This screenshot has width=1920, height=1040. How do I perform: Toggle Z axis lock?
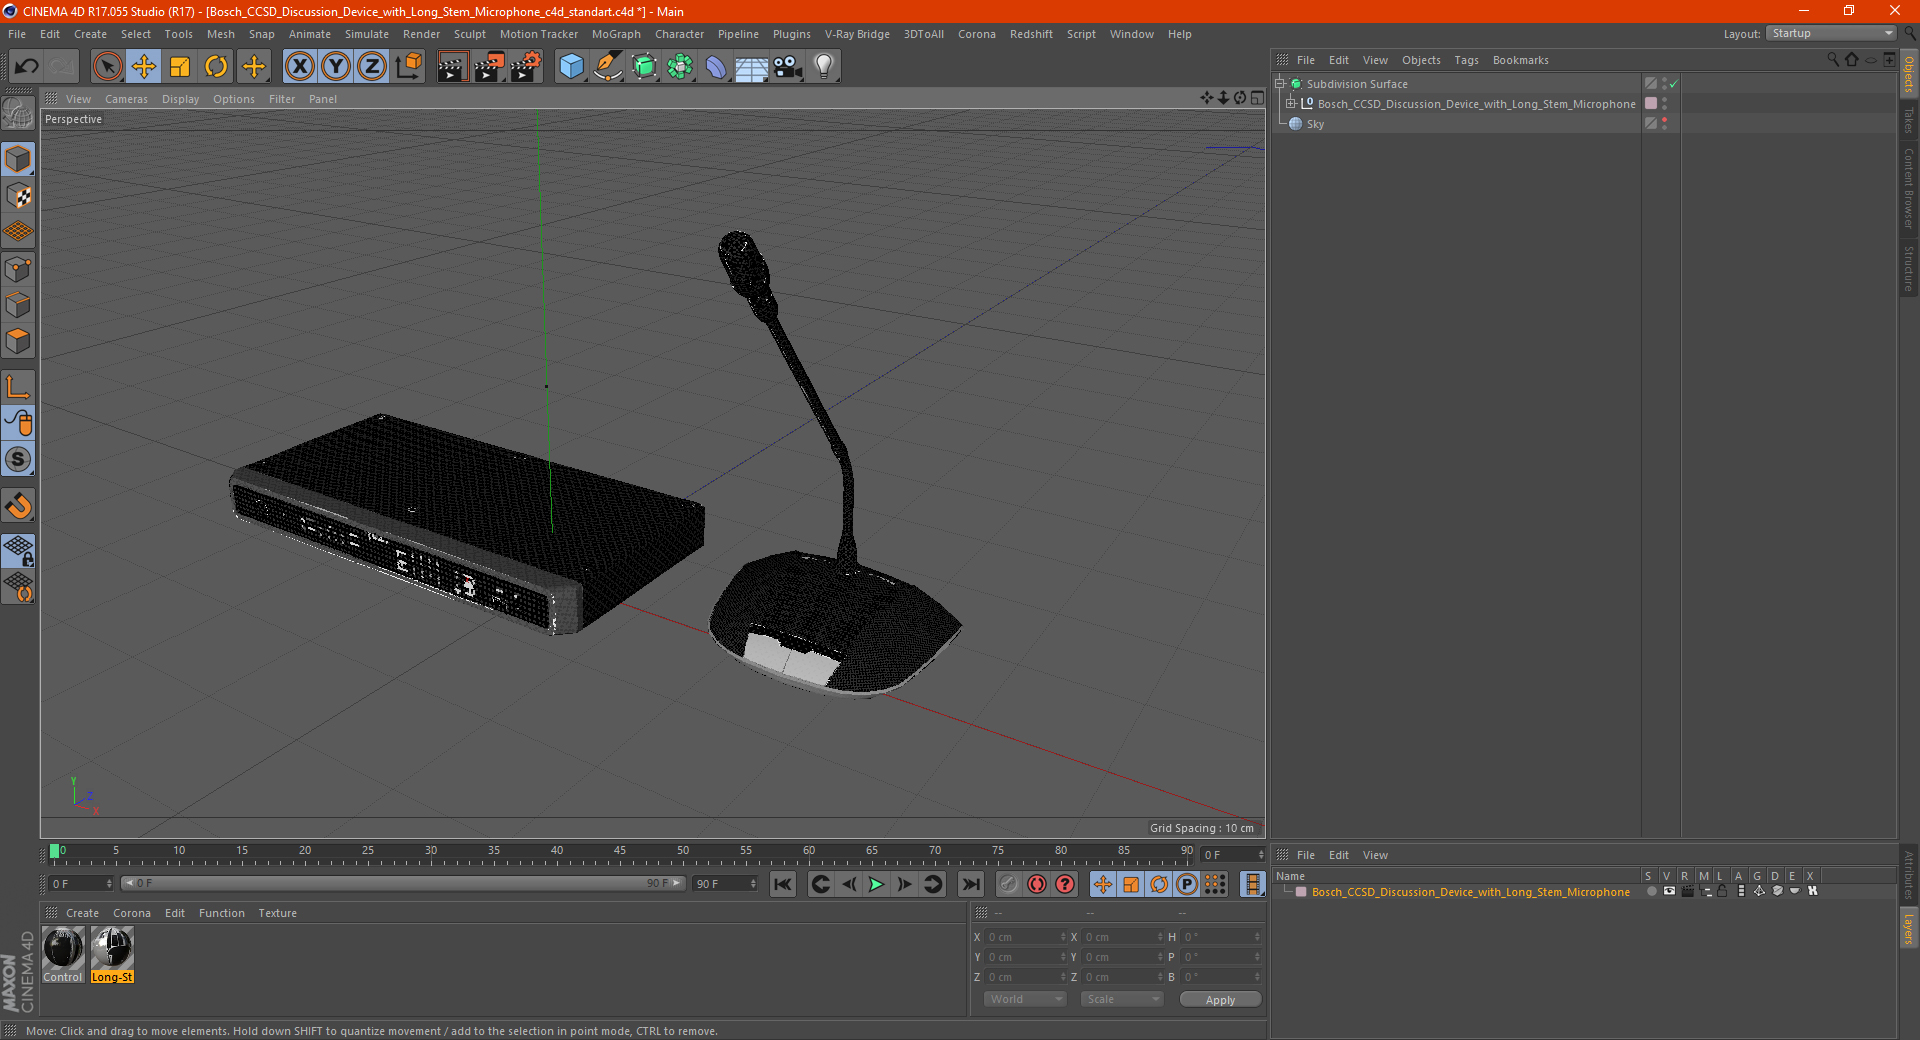click(x=372, y=67)
